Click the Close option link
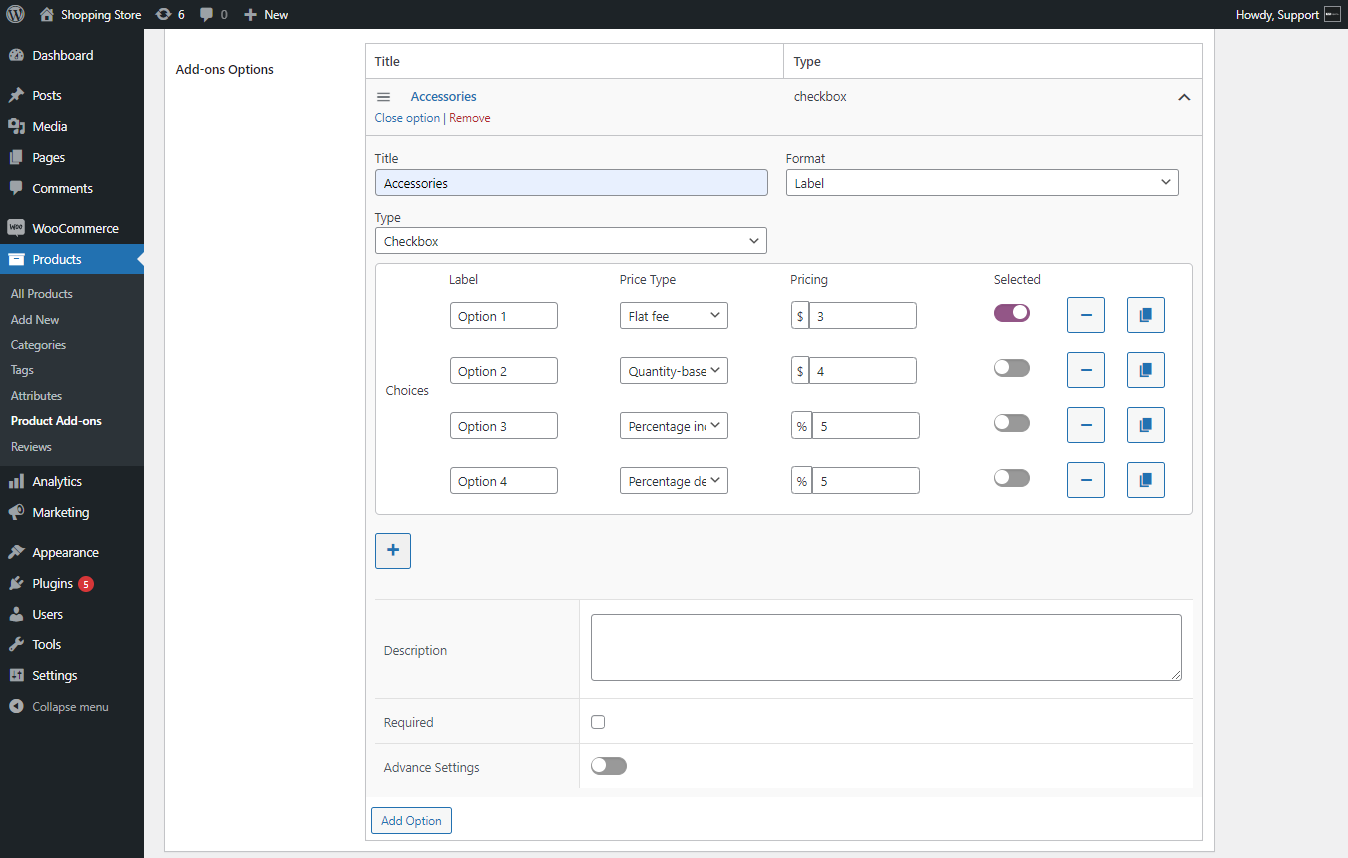 pos(407,118)
